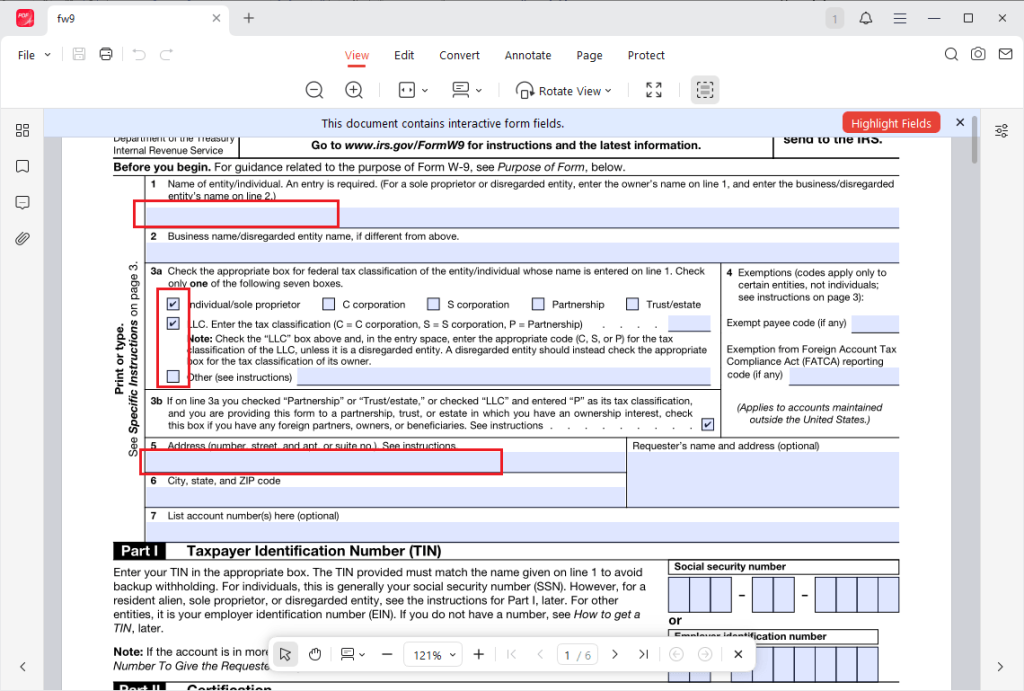Check the Other (see instructions) box
Image resolution: width=1024 pixels, height=691 pixels.
pyautogui.click(x=173, y=377)
